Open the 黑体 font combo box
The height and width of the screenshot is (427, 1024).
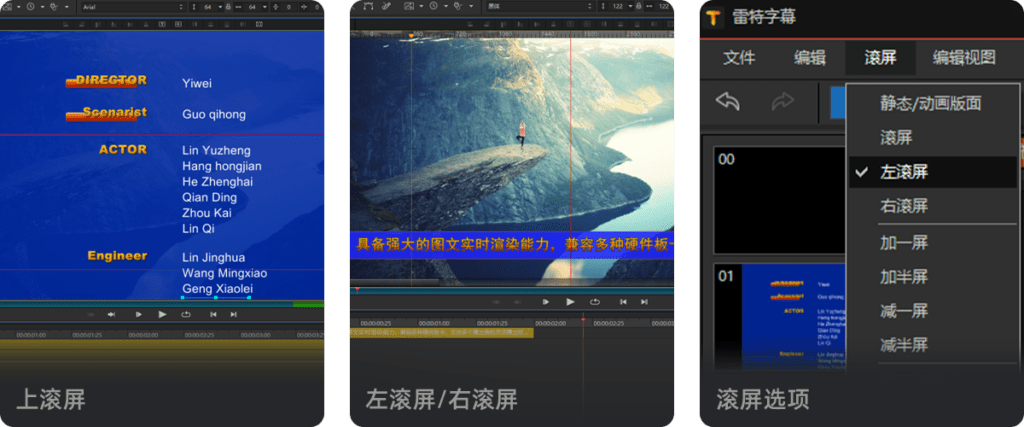click(539, 7)
